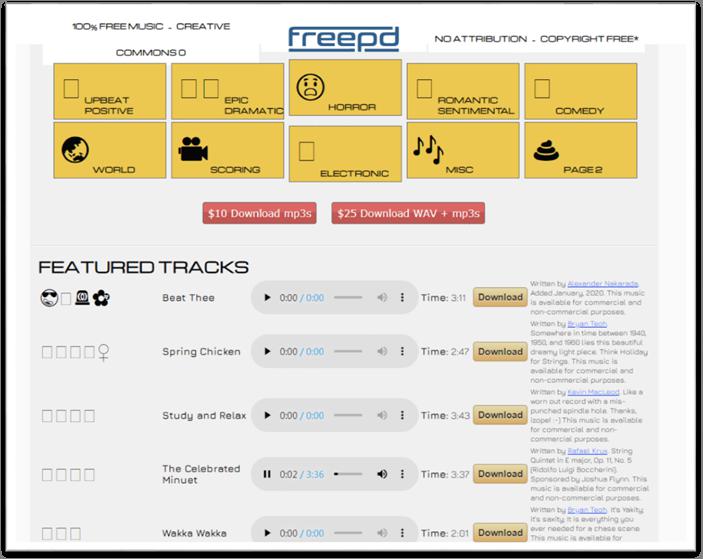Play the Study and Relax track
Image resolution: width=703 pixels, height=559 pixels.
pos(267,415)
